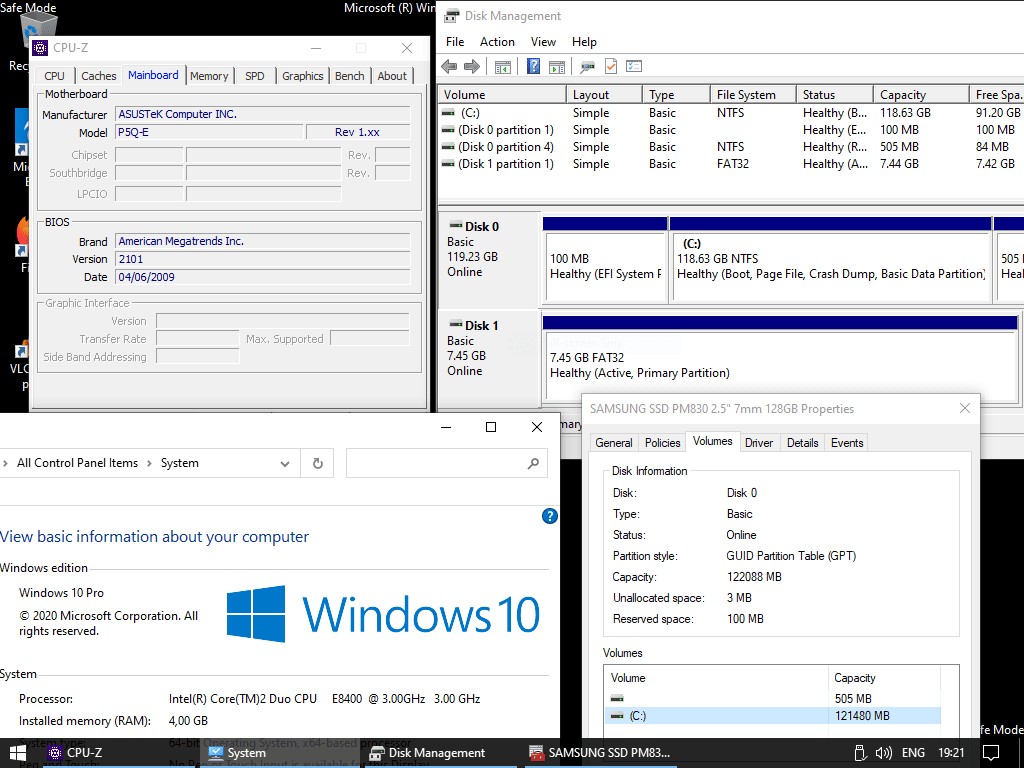Screen dimensions: 1024x768
Task: Switch to the Graphics tab in CPU-Z
Action: click(x=302, y=76)
